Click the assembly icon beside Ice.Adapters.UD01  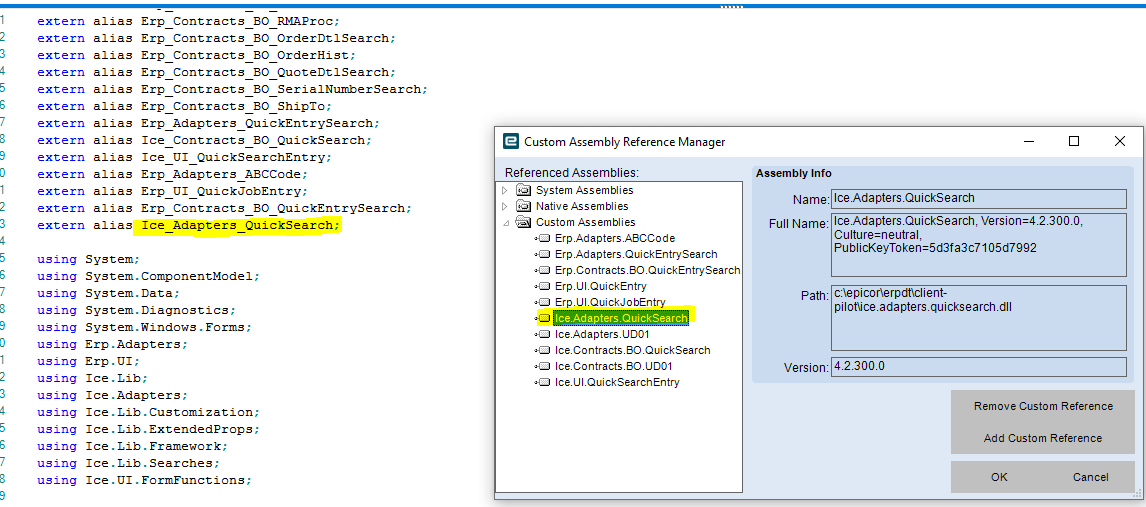pos(544,334)
